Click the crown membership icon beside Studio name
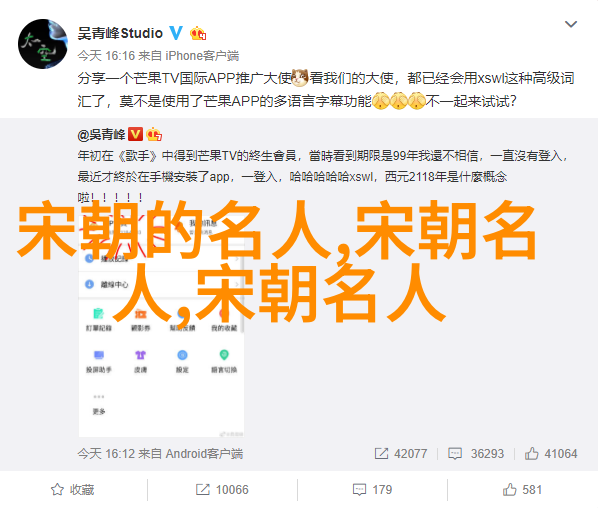Screen dimensions: 598x508 coord(198,34)
